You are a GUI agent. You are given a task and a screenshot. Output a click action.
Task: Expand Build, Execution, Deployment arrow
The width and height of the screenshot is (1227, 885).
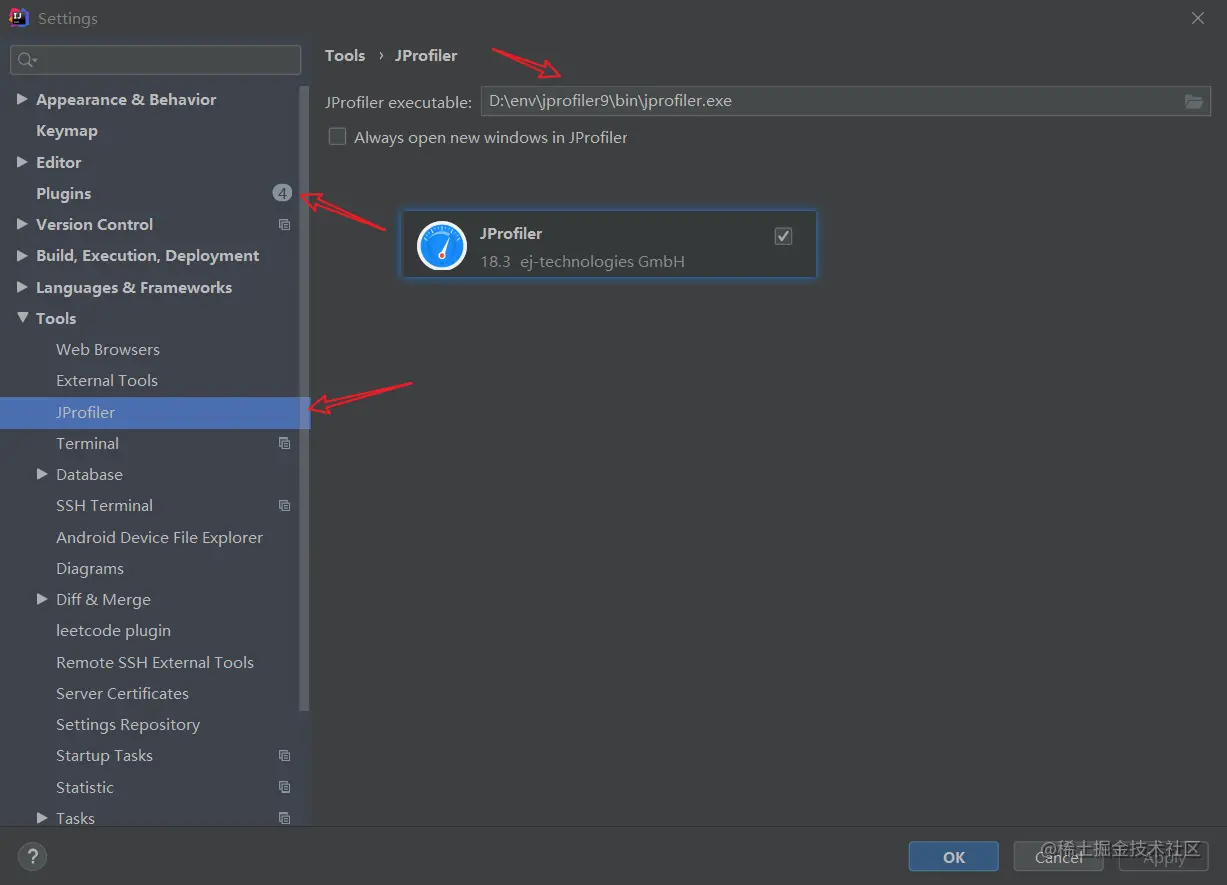pos(22,255)
